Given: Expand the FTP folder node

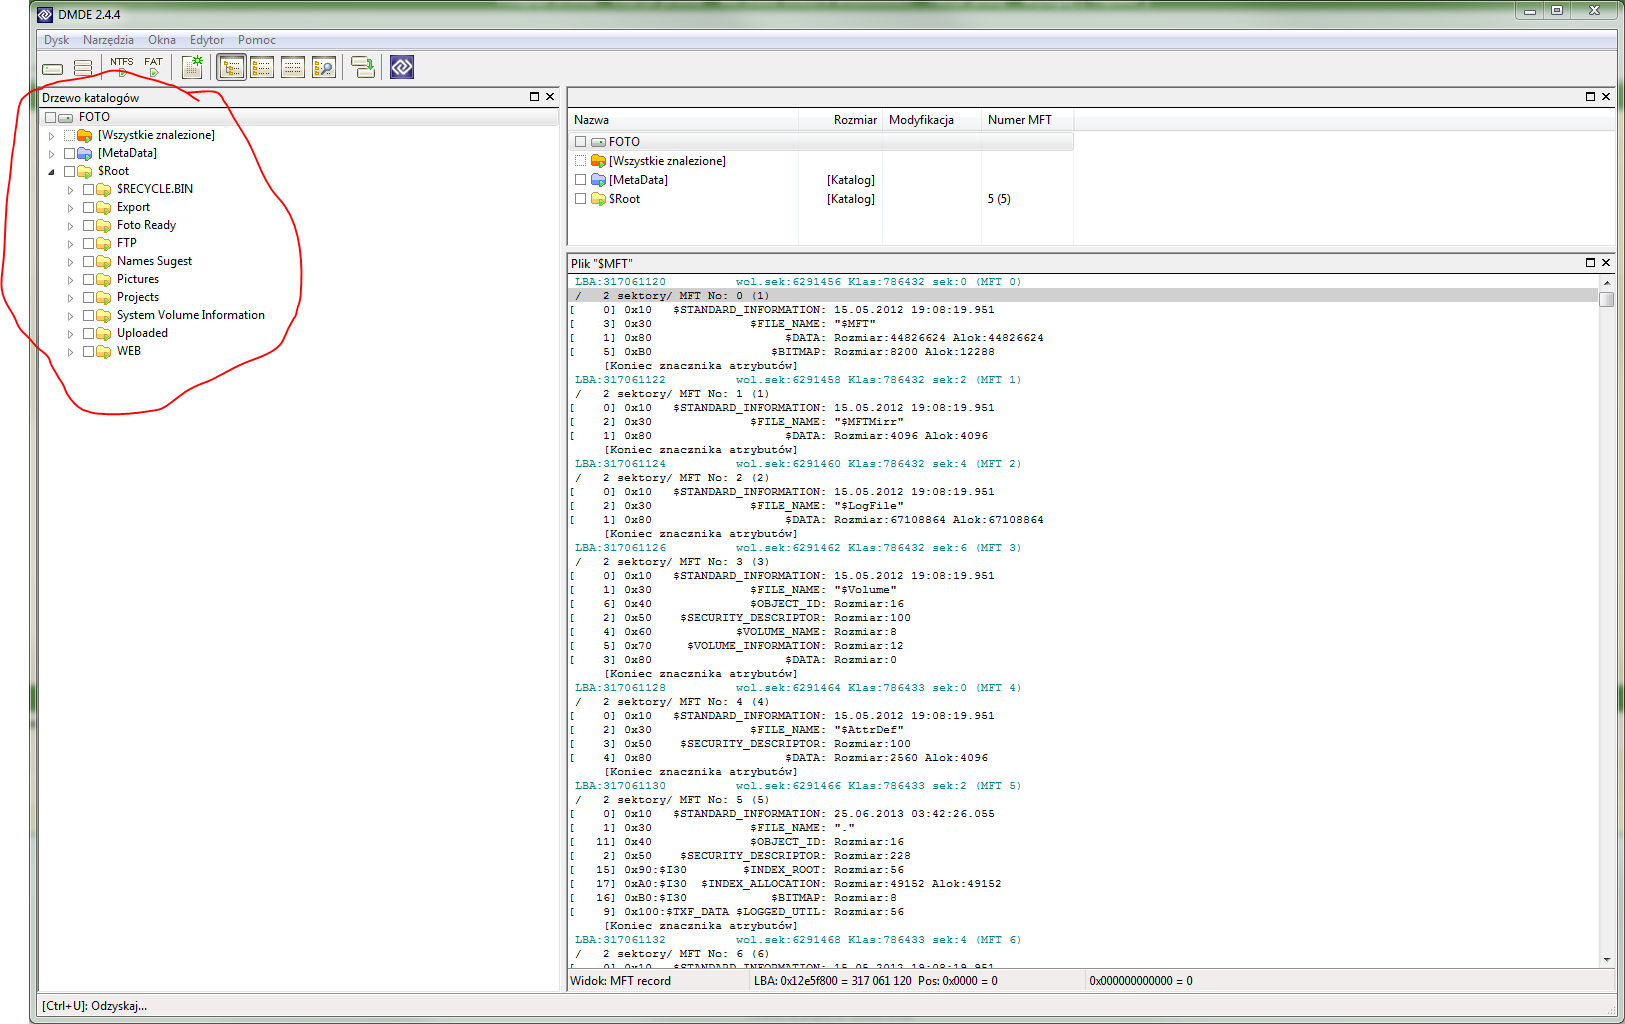Looking at the screenshot, I should [x=70, y=244].
